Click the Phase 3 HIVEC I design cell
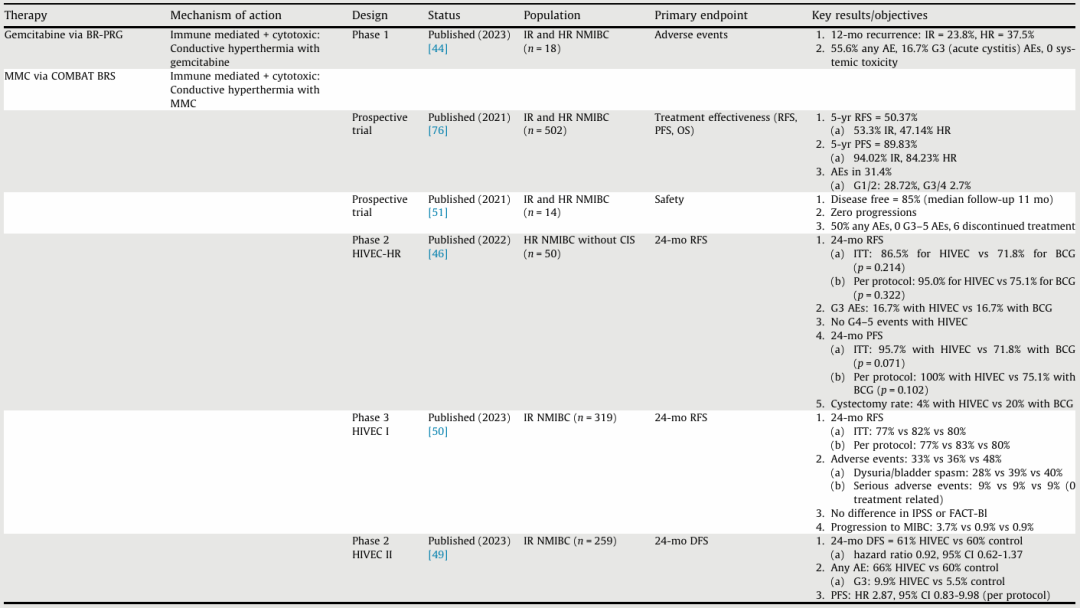This screenshot has height=608, width=1080. tap(371, 424)
